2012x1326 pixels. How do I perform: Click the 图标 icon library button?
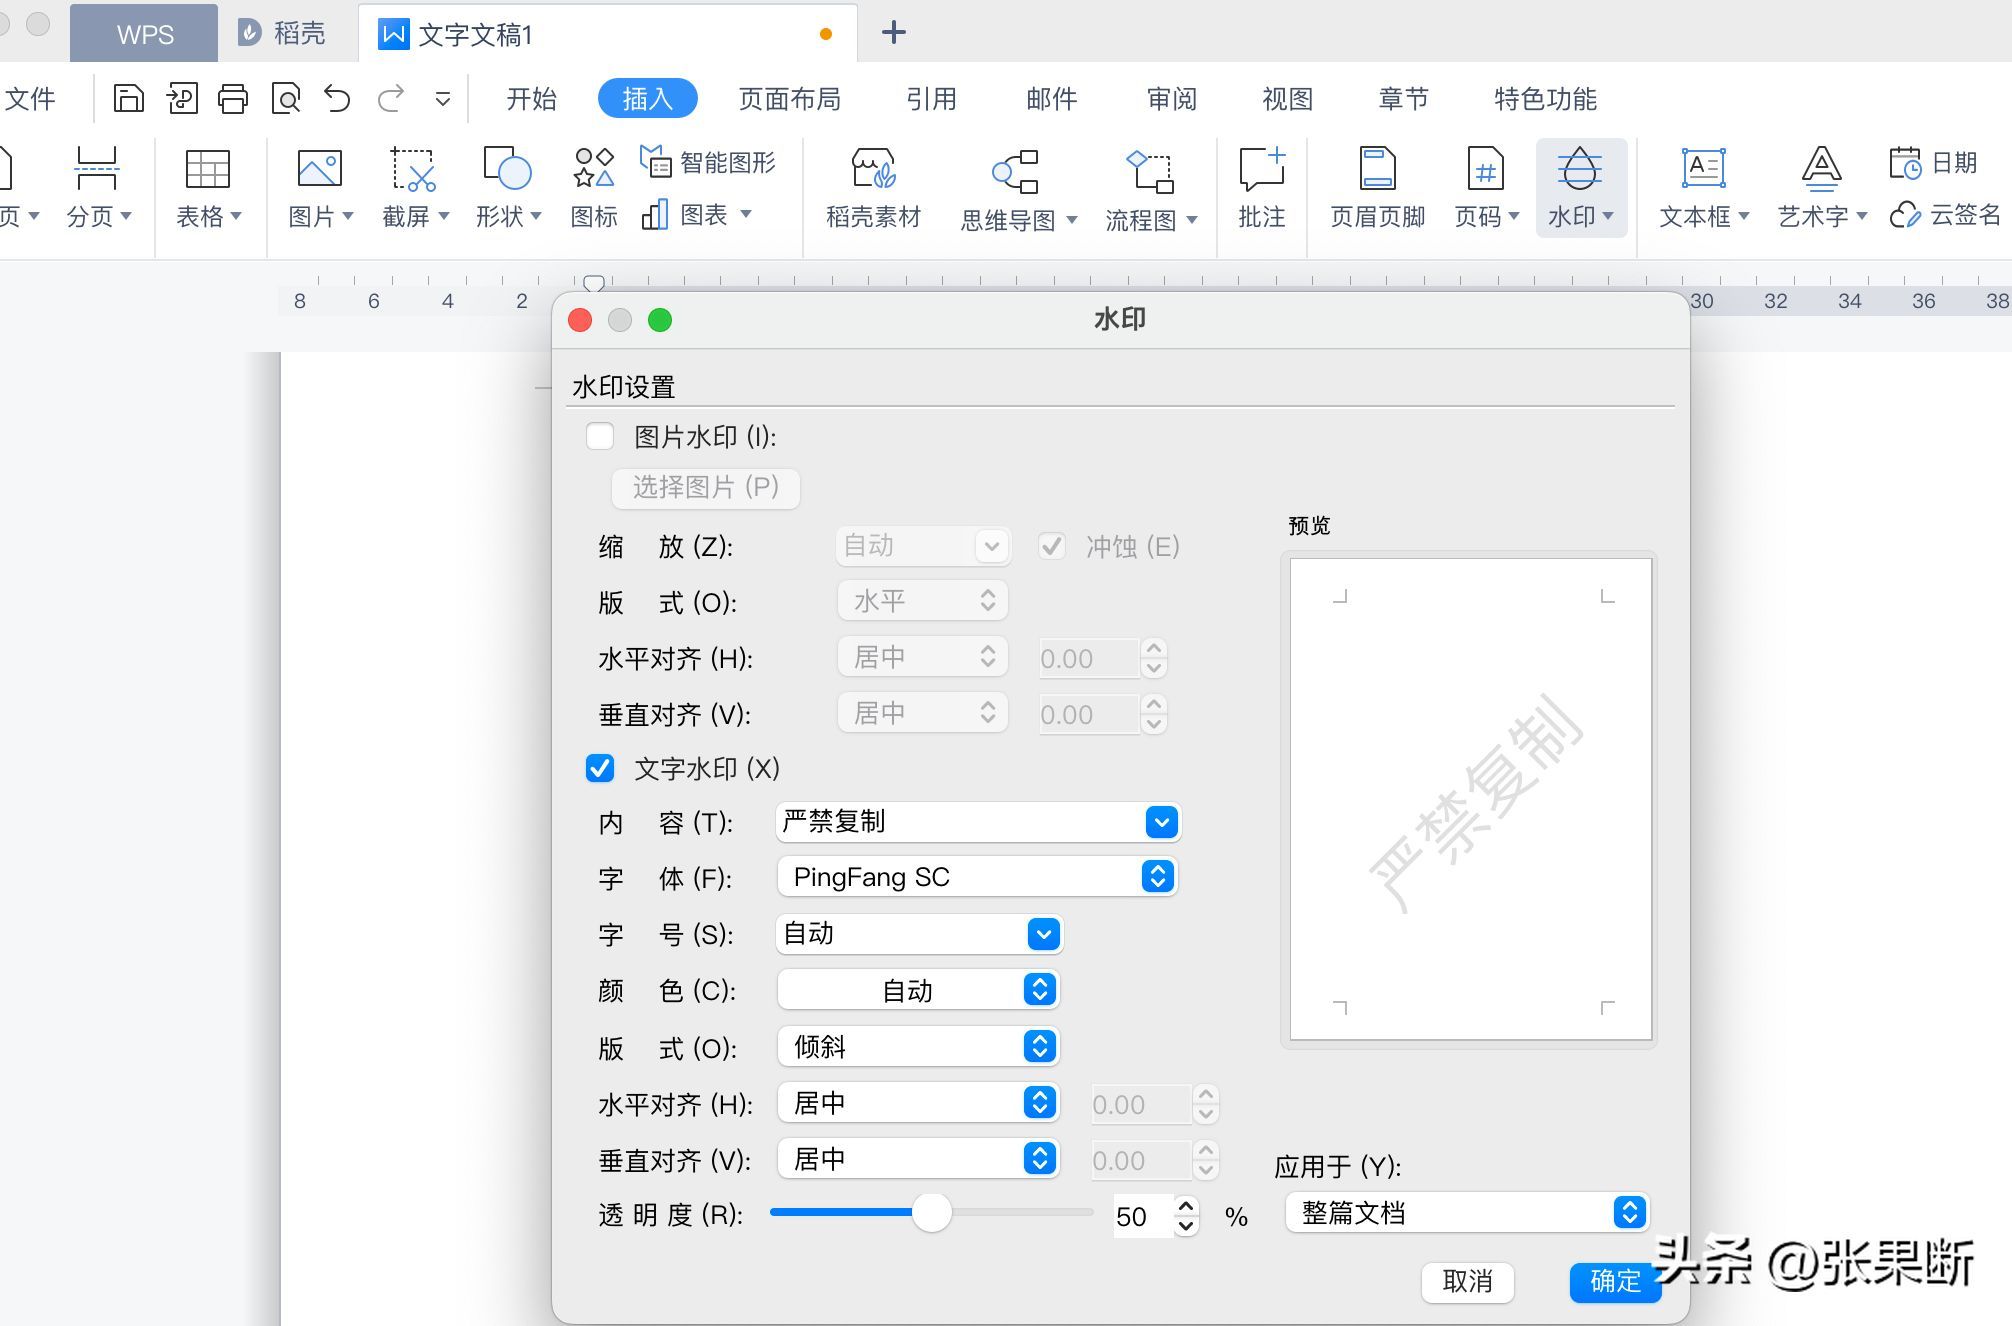tap(594, 187)
